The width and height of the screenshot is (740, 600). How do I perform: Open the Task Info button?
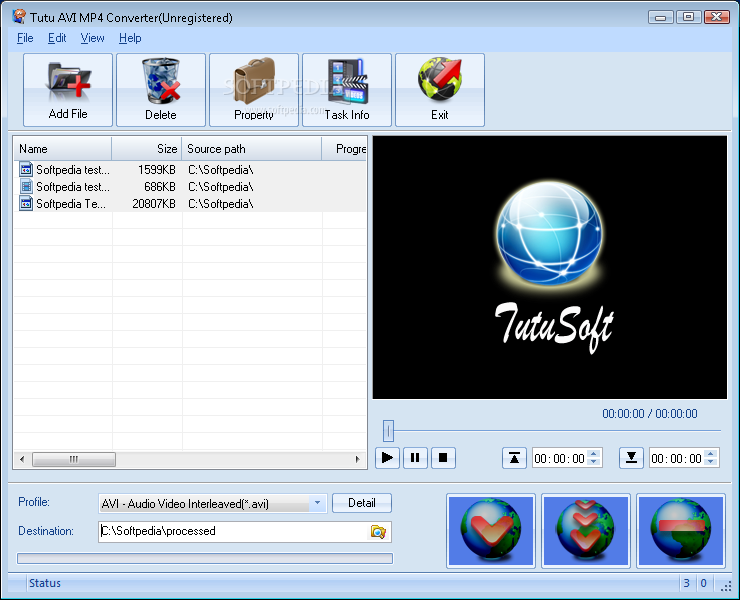(x=347, y=90)
